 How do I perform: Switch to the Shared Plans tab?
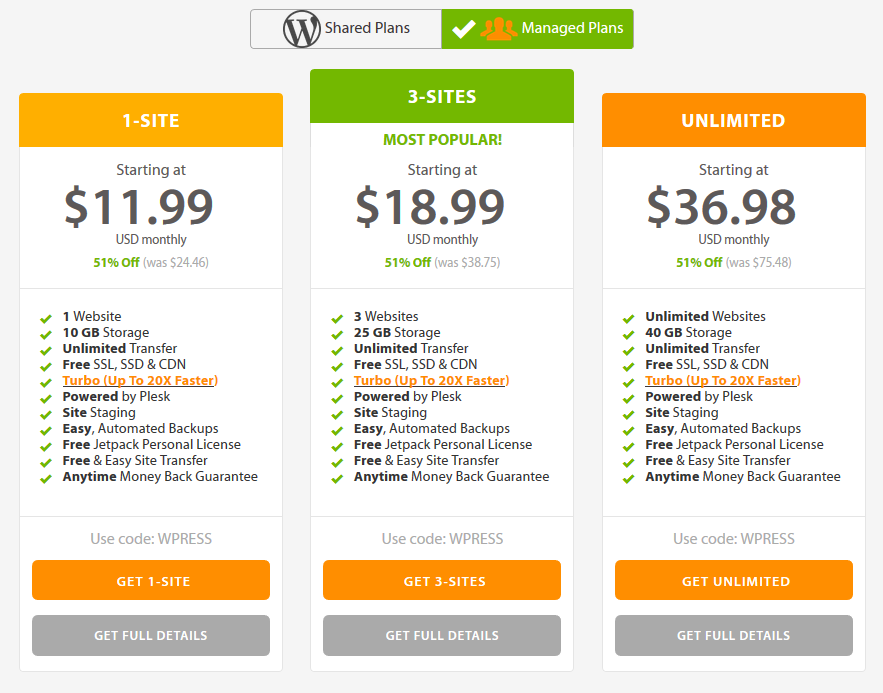346,29
